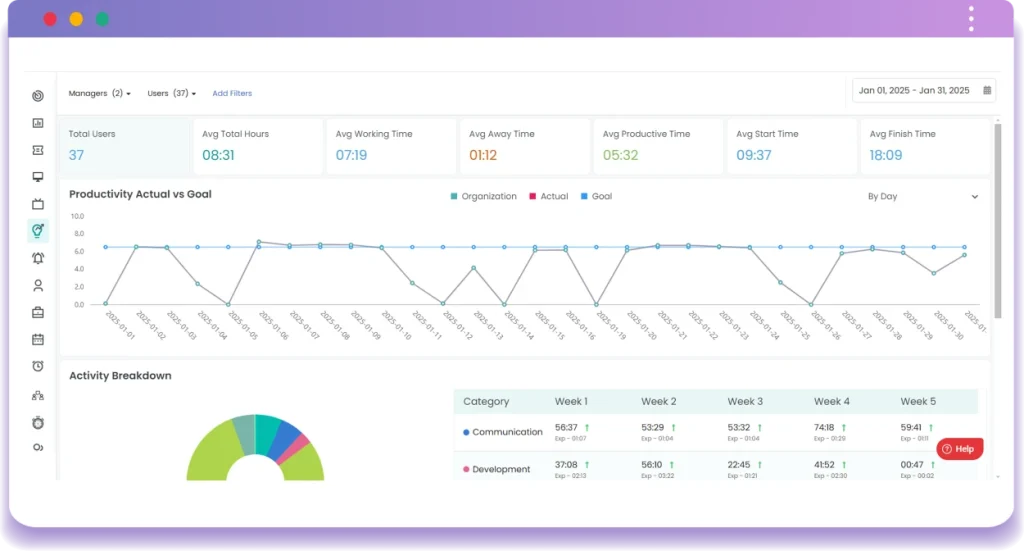The height and width of the screenshot is (551, 1024).
Task: Click the green up arrow beside 56:37
Action: coord(587,428)
